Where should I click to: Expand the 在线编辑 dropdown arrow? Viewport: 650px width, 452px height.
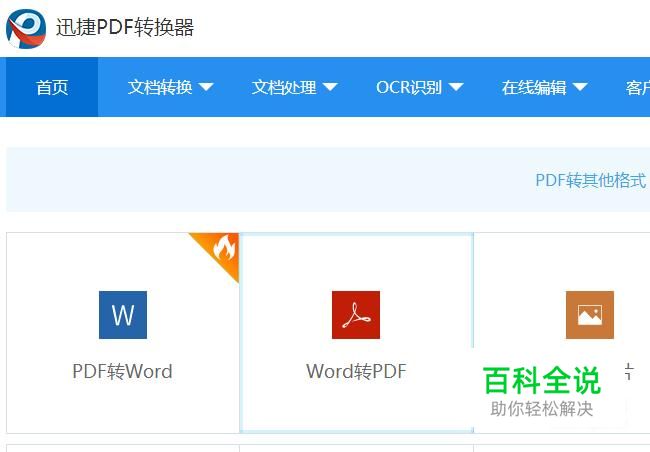point(580,87)
